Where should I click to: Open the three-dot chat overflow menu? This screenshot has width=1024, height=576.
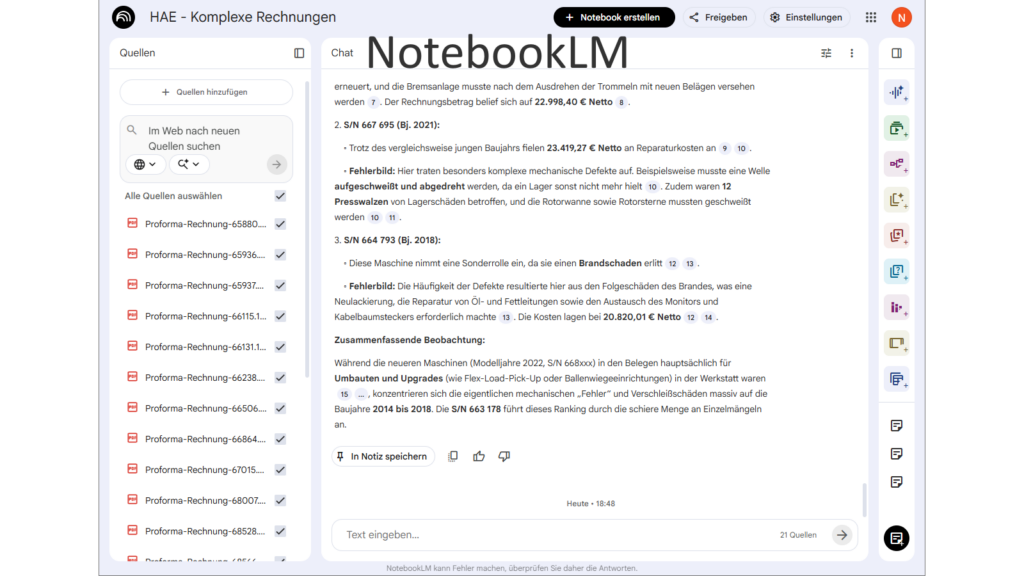pos(851,52)
